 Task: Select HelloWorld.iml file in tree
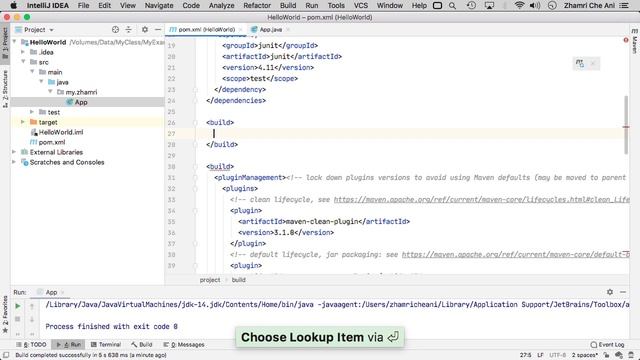coord(61,132)
